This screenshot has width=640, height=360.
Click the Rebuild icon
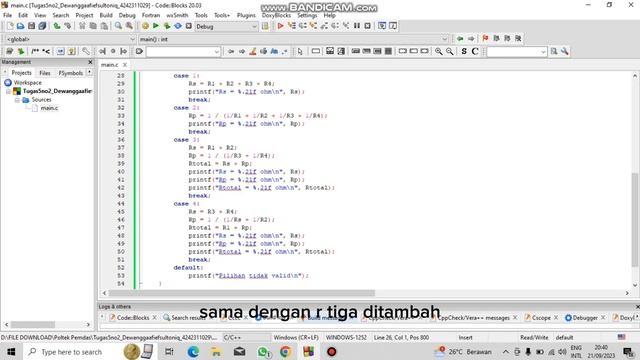point(178,26)
